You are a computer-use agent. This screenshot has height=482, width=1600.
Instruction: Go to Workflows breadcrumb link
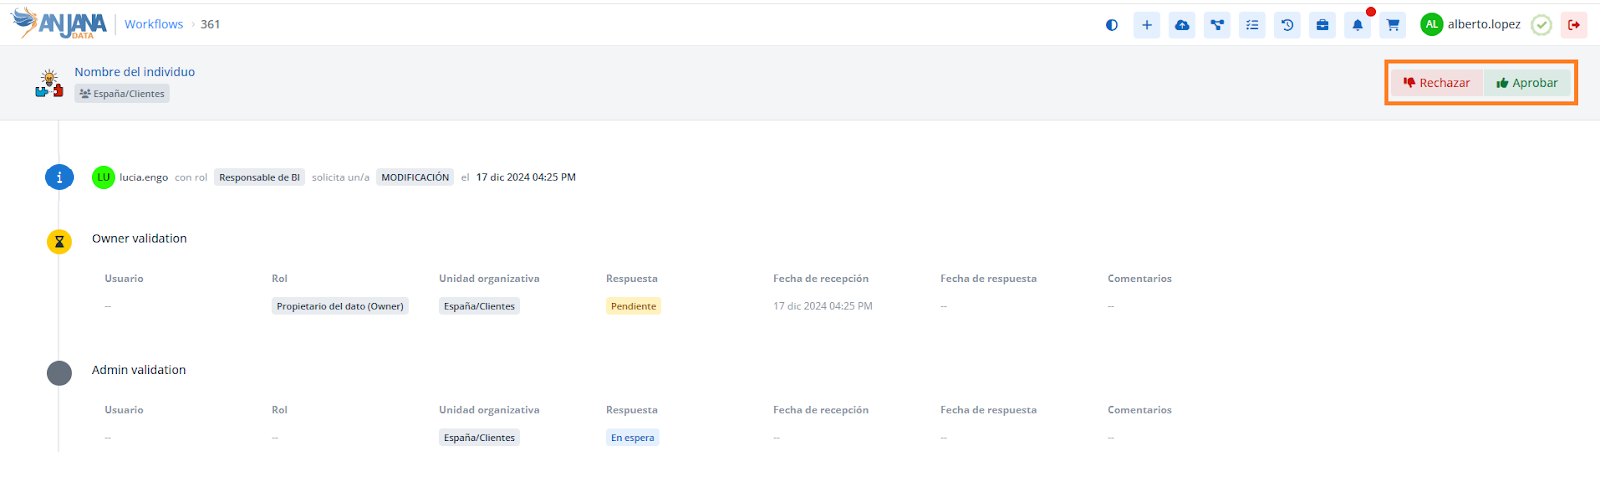(153, 24)
